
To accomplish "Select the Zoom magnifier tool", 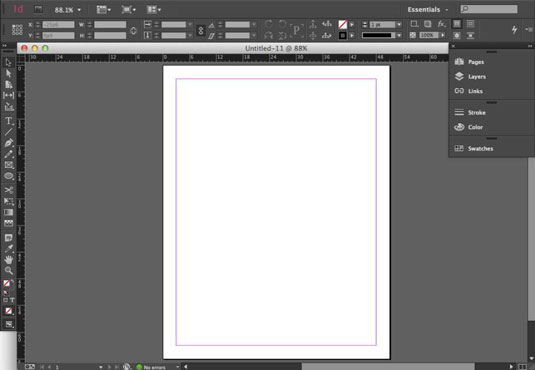I will click(x=9, y=270).
